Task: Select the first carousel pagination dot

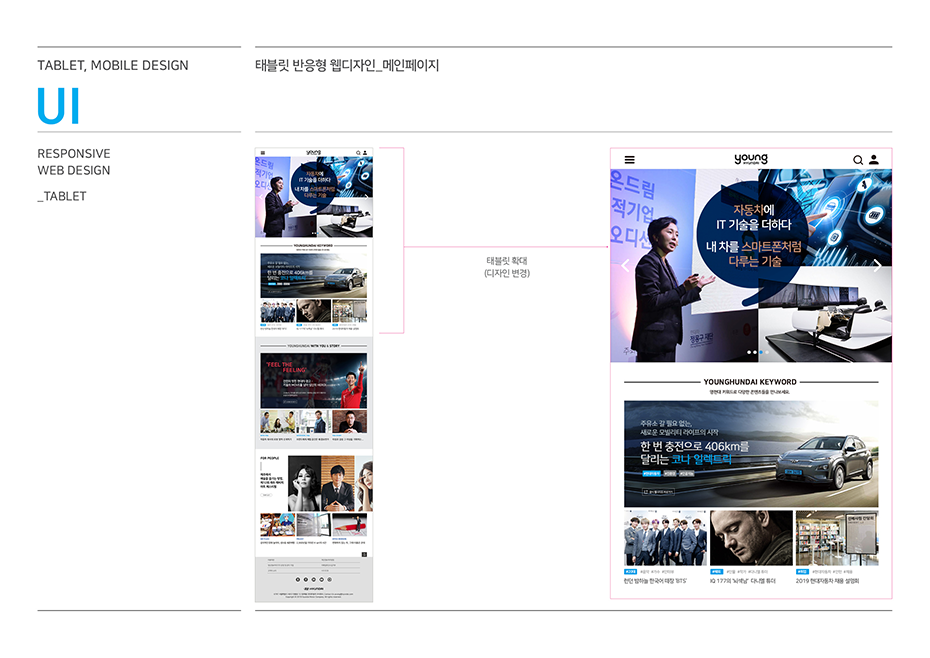Action: point(748,353)
